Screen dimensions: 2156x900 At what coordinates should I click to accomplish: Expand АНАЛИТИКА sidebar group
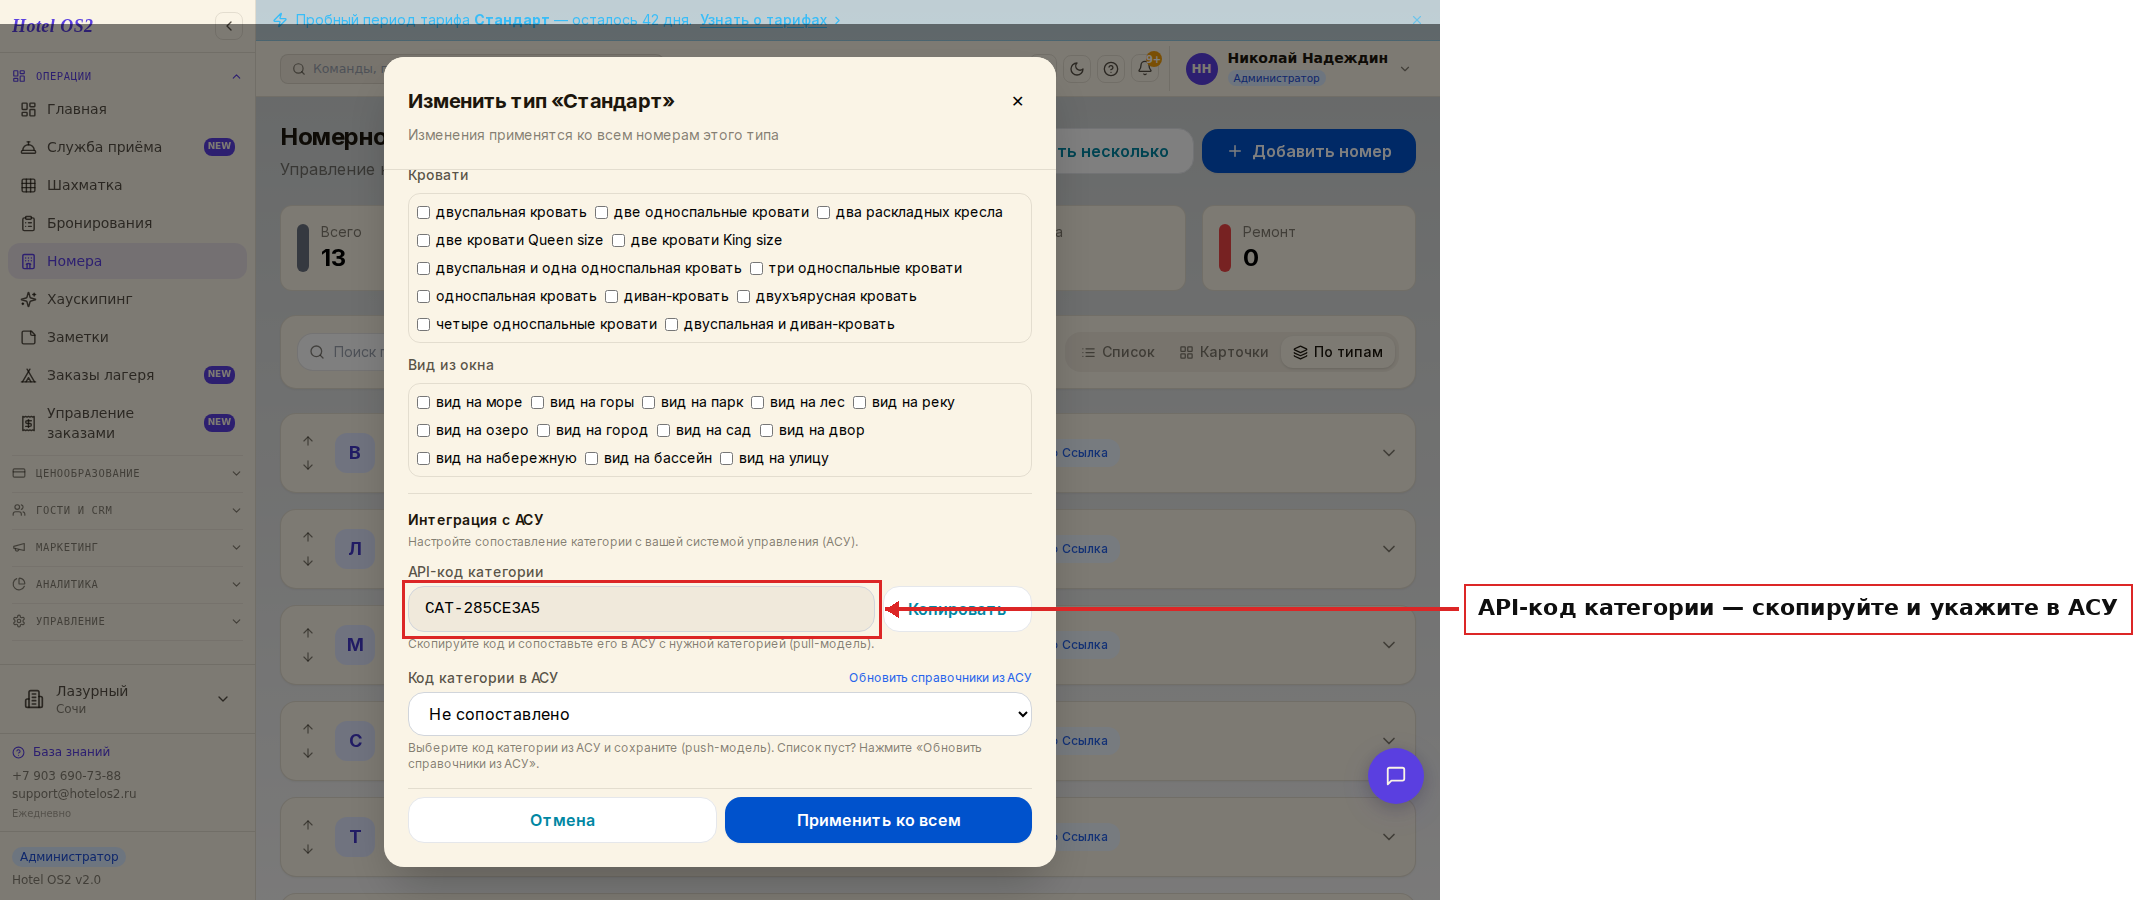tap(127, 584)
